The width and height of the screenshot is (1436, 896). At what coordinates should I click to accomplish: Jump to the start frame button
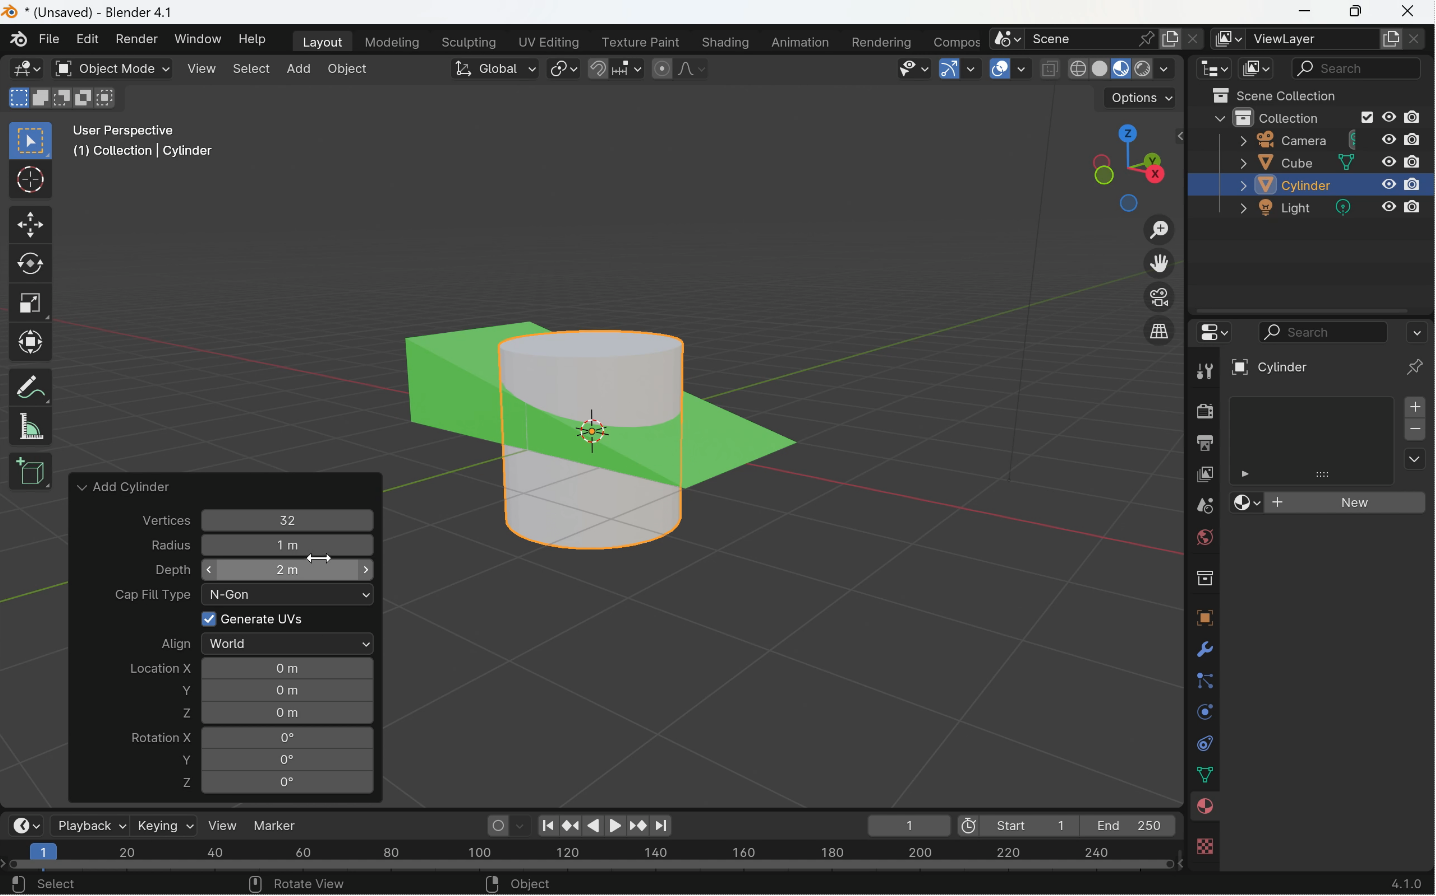tap(548, 826)
